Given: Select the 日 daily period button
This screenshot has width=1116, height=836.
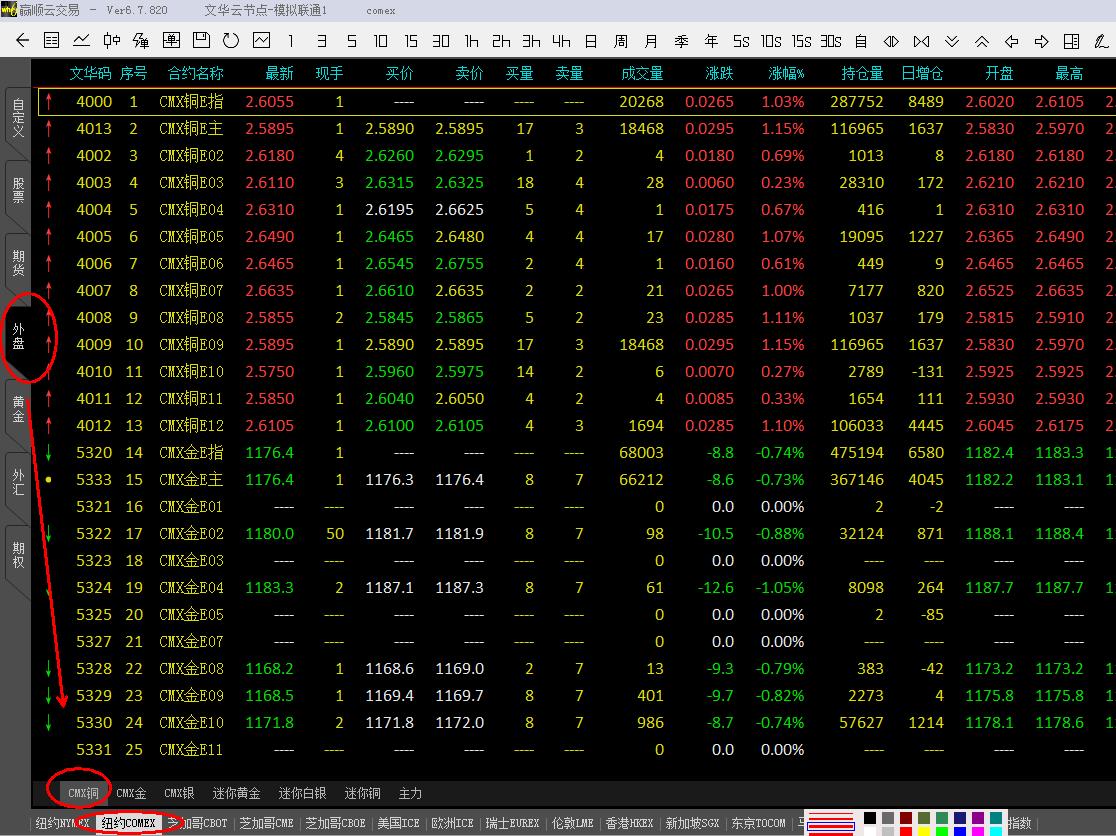Looking at the screenshot, I should [591, 41].
